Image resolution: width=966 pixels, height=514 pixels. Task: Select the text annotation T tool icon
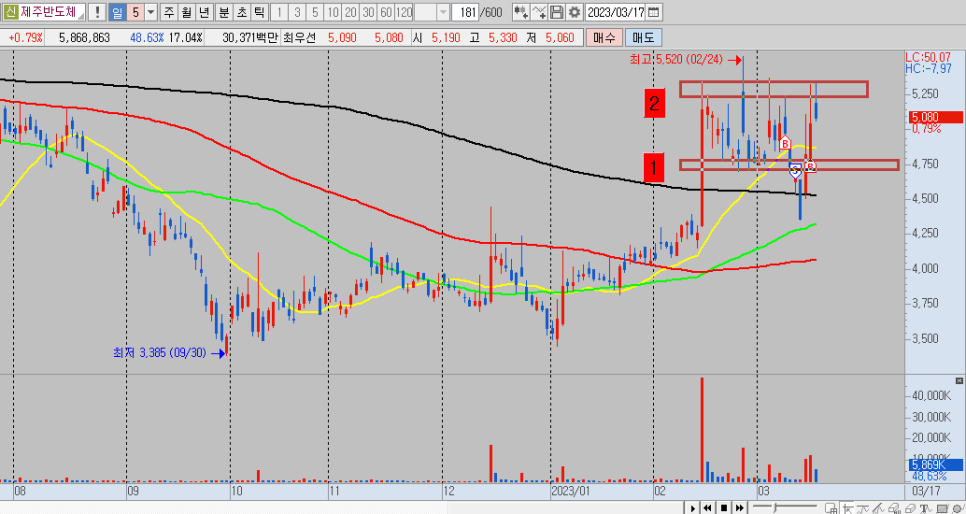pyautogui.click(x=927, y=508)
